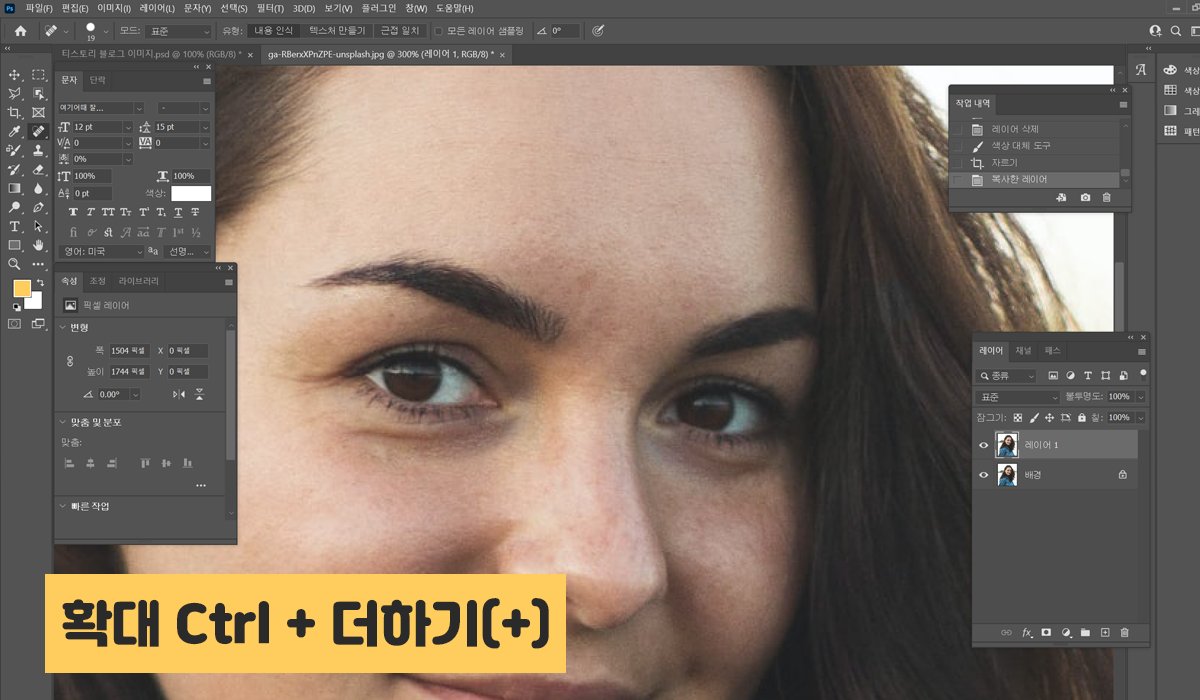Select the Blur tool droplet icon
The height and width of the screenshot is (700, 1200).
coord(39,189)
